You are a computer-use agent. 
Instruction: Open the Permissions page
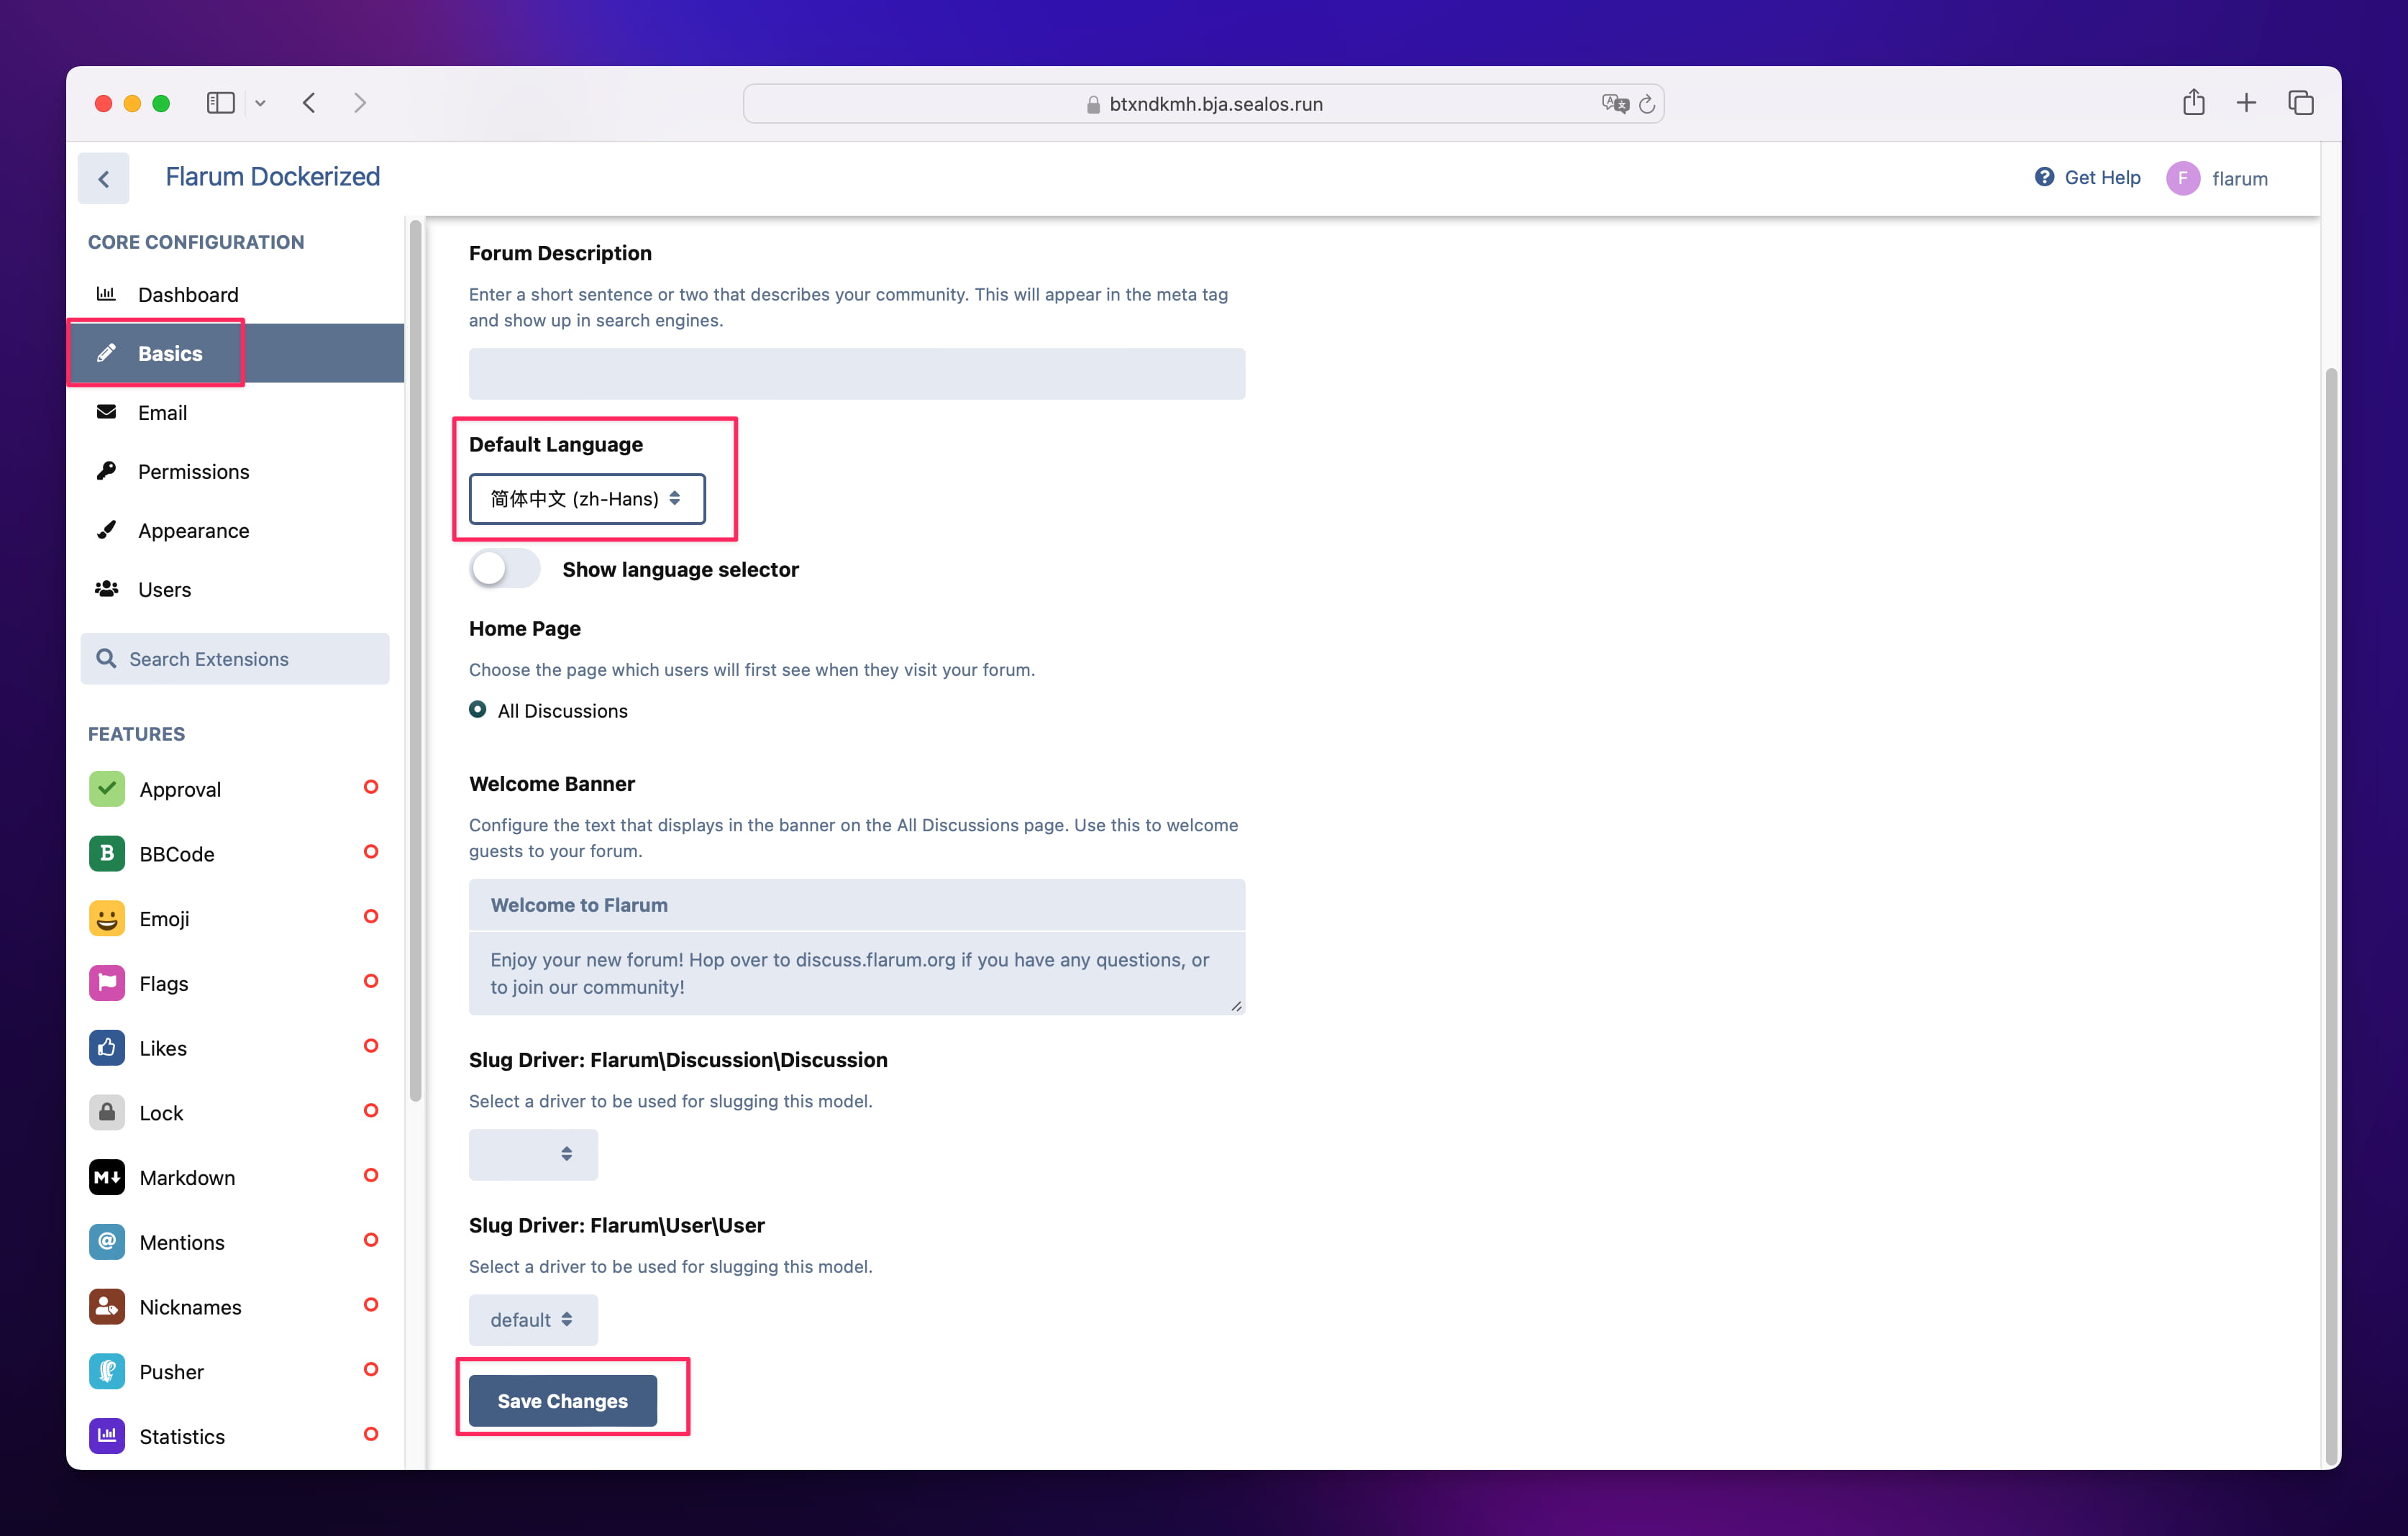tap(236, 471)
